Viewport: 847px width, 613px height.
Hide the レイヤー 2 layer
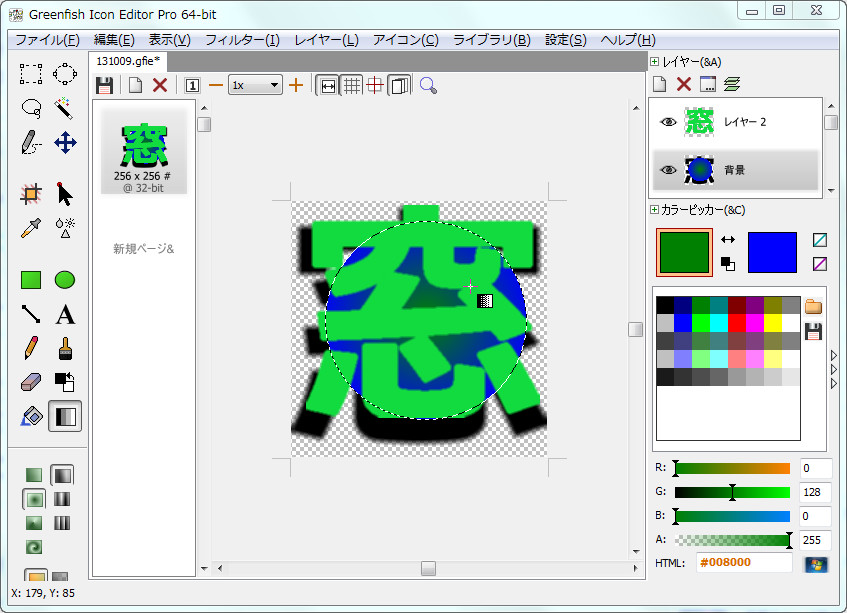coord(668,121)
